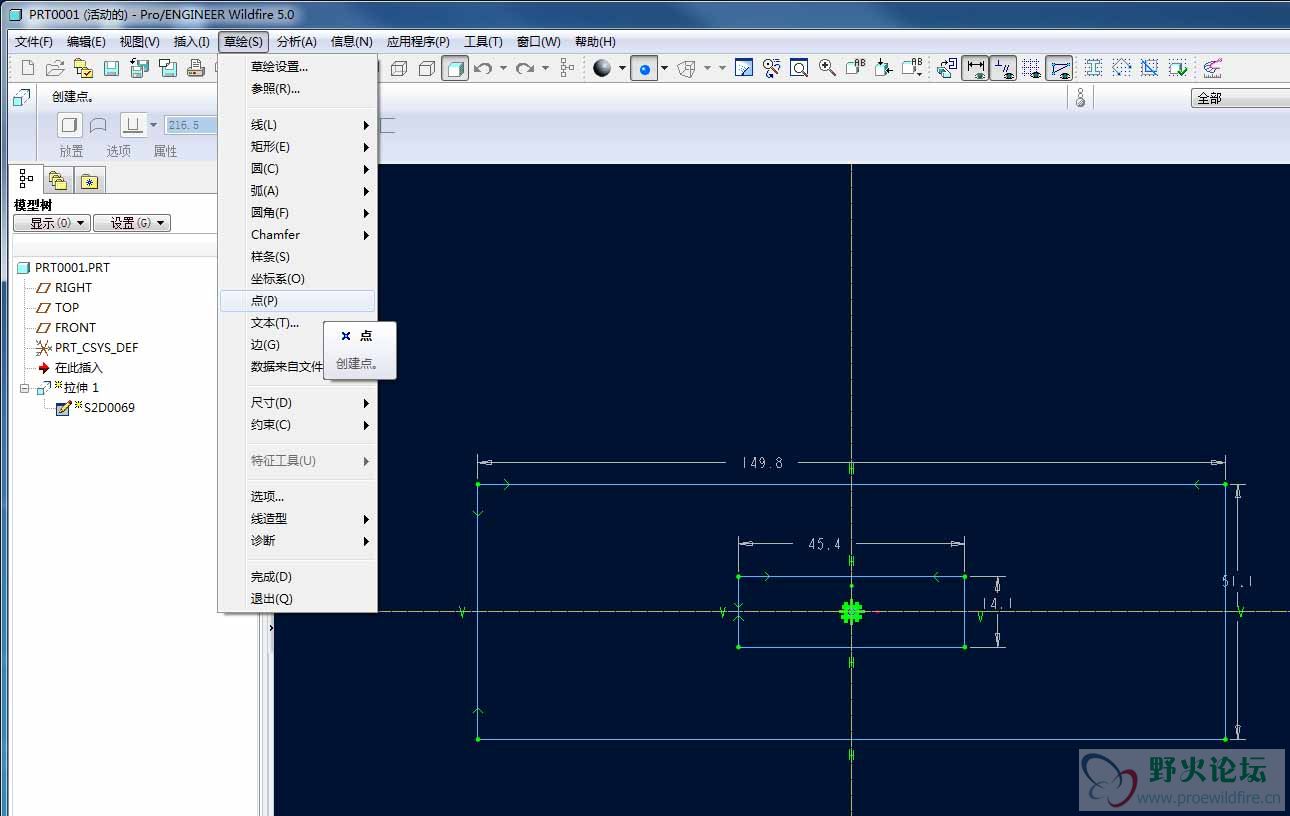Select the solid extrude option icon
The width and height of the screenshot is (1290, 816).
pos(69,125)
